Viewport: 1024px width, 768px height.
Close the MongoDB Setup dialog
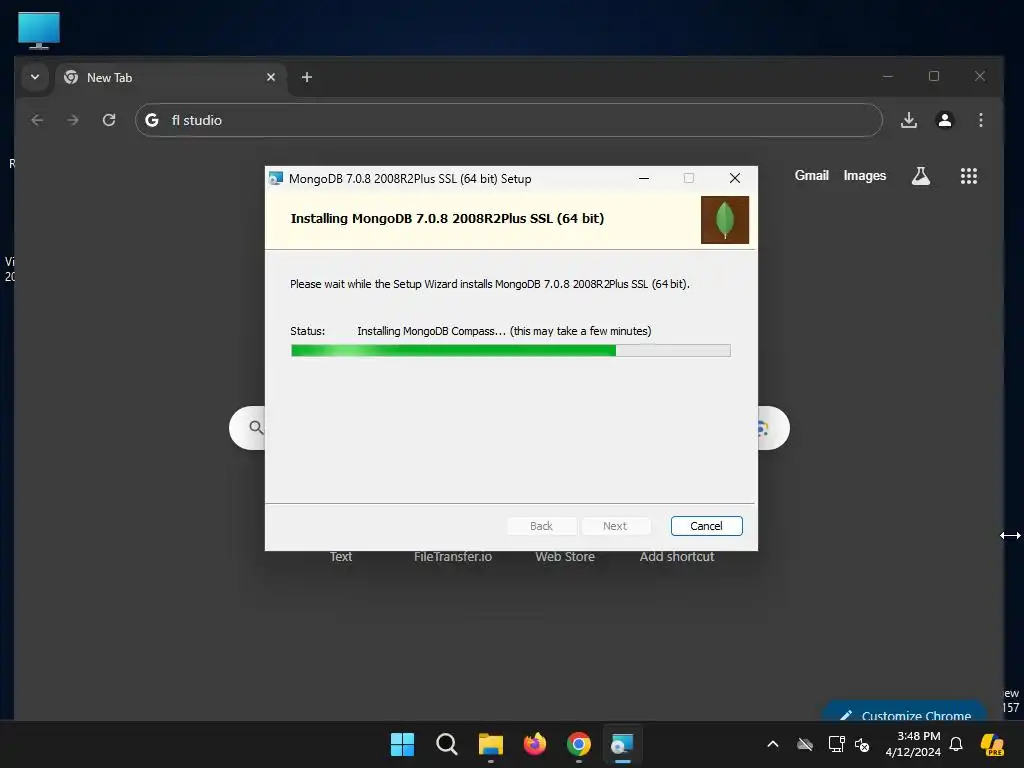click(735, 178)
